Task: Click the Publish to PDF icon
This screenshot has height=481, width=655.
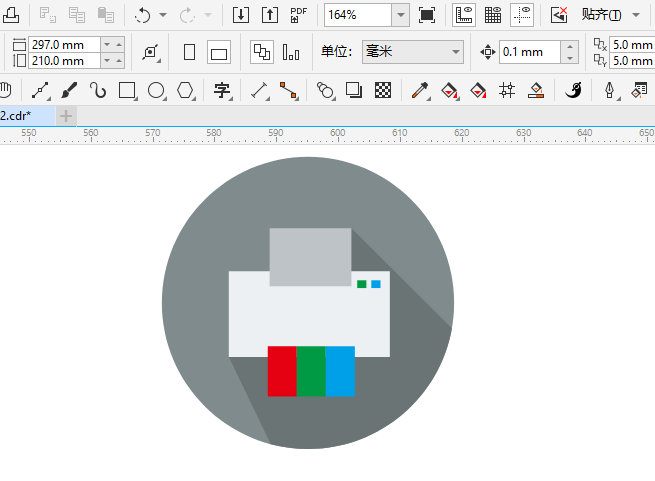Action: 298,15
